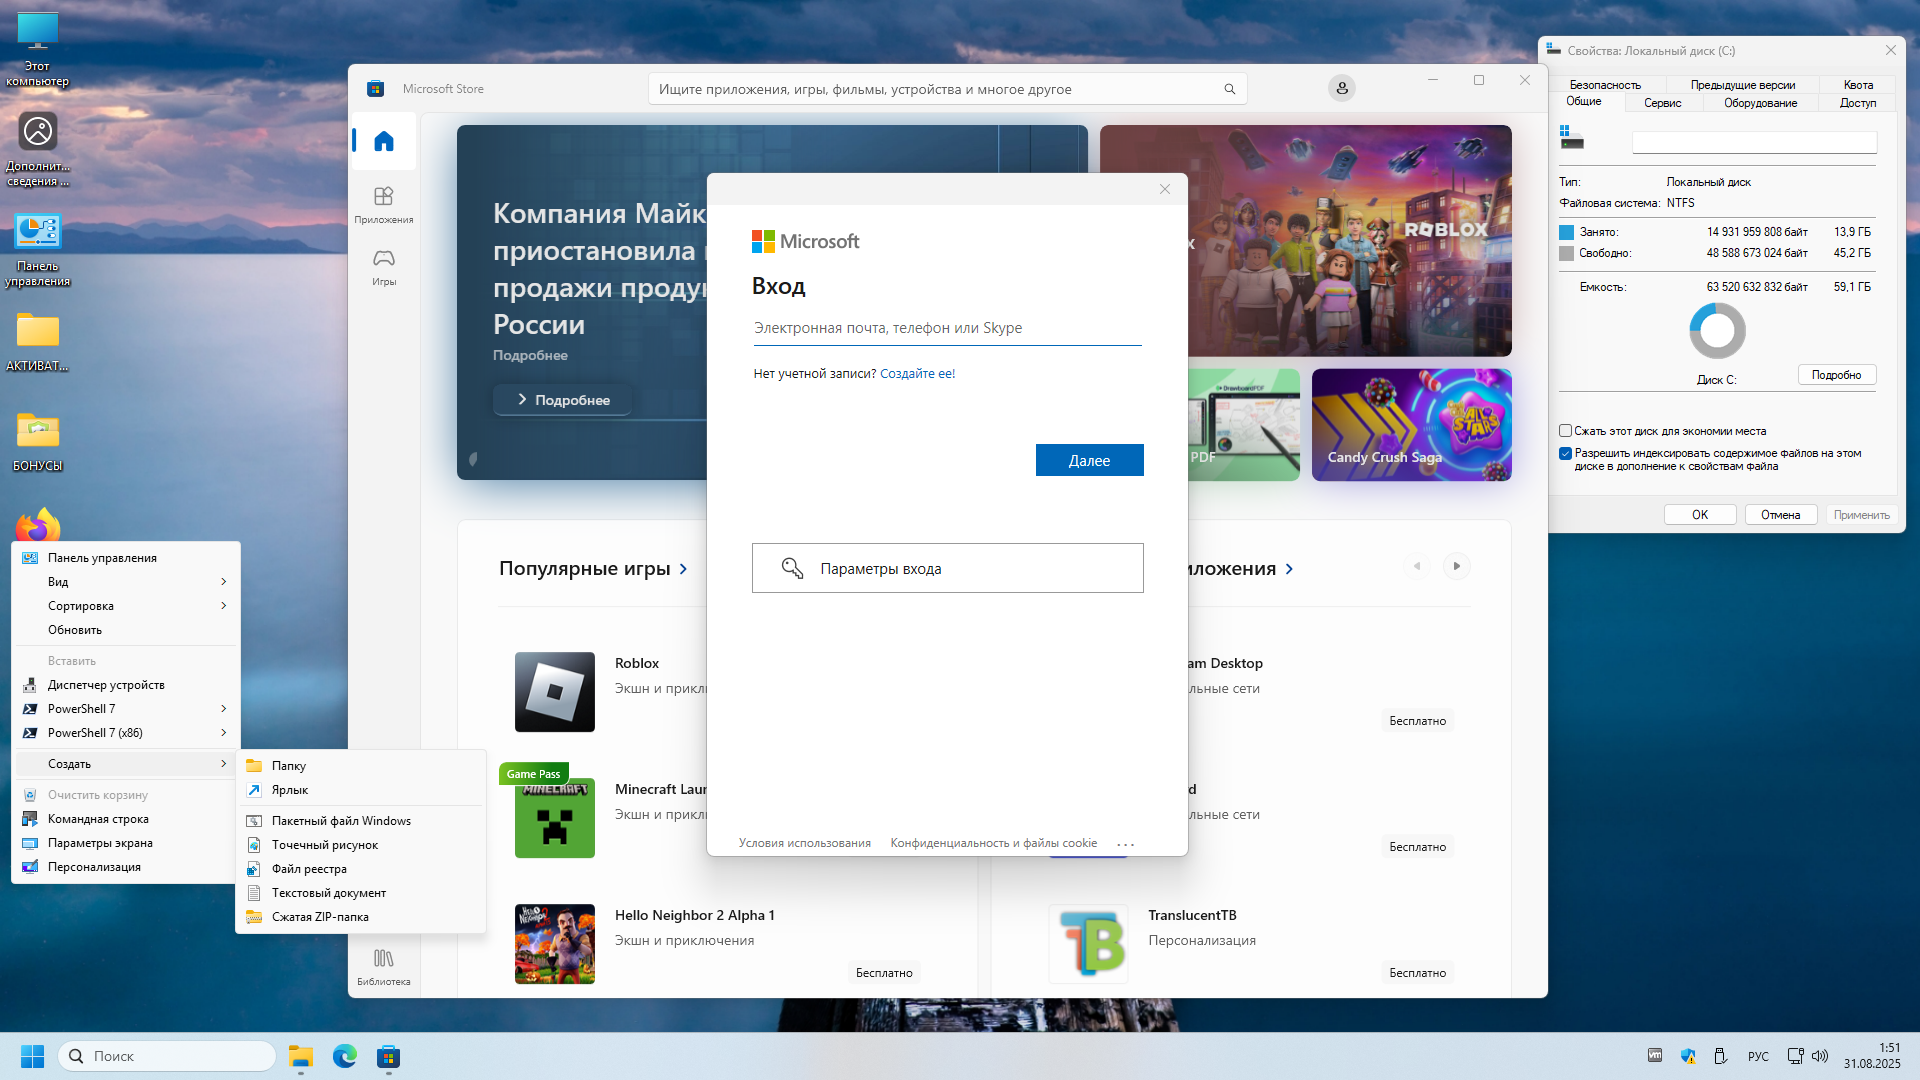Open the This PC desktop icon
This screenshot has height=1080, width=1920.
tap(38, 48)
